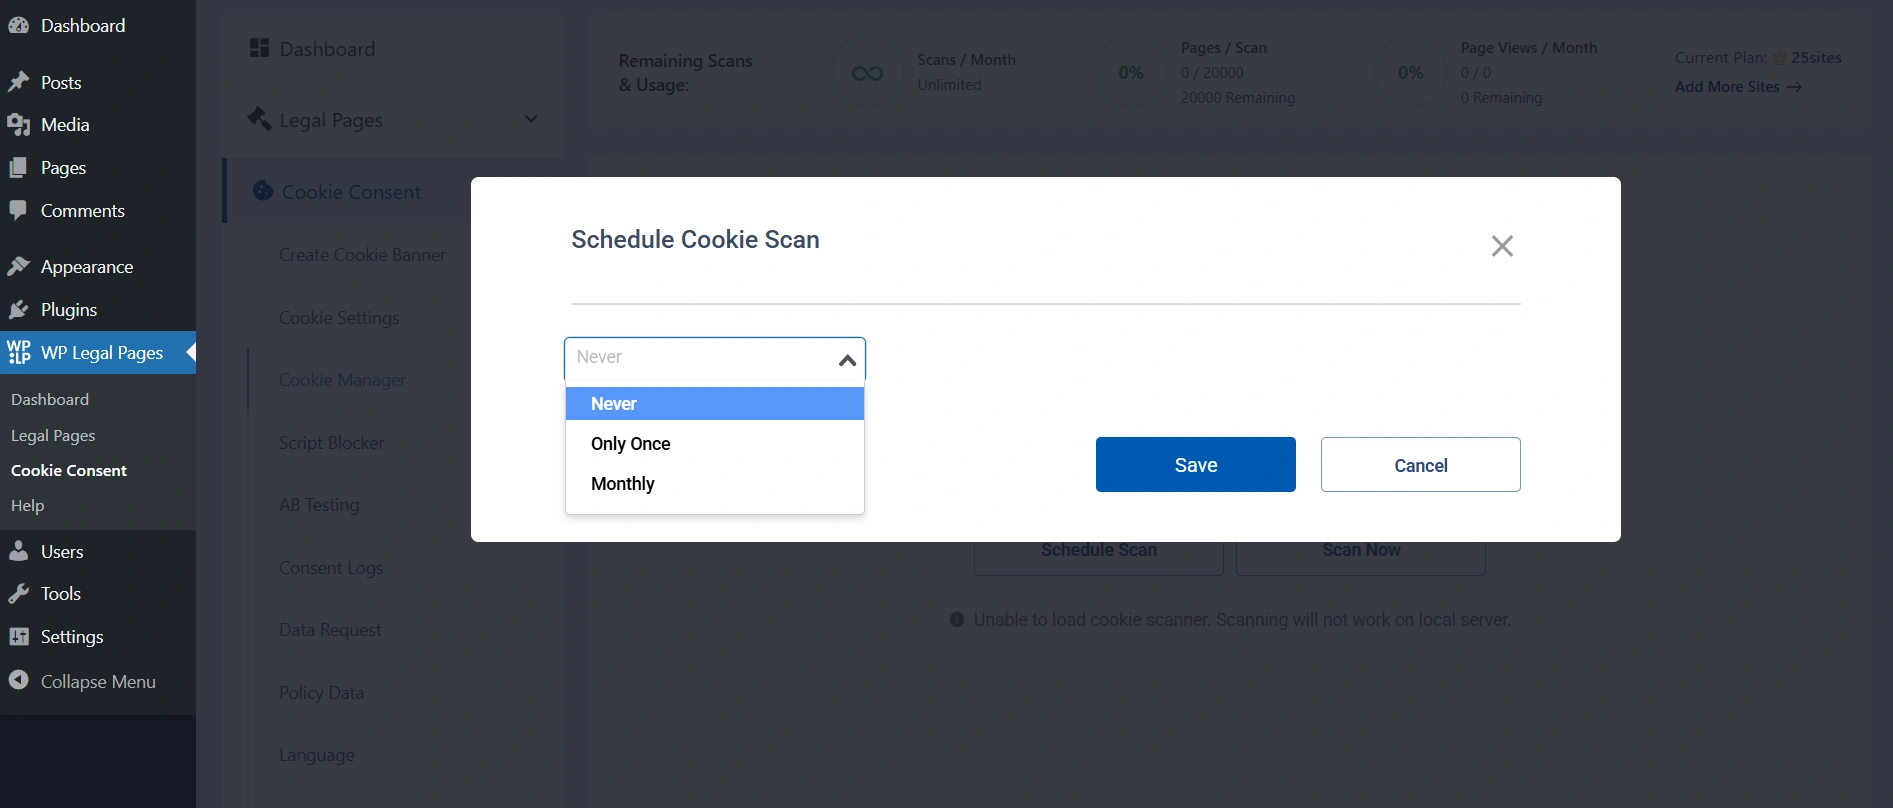Save the cookie scan schedule
Image resolution: width=1893 pixels, height=808 pixels.
tap(1195, 464)
